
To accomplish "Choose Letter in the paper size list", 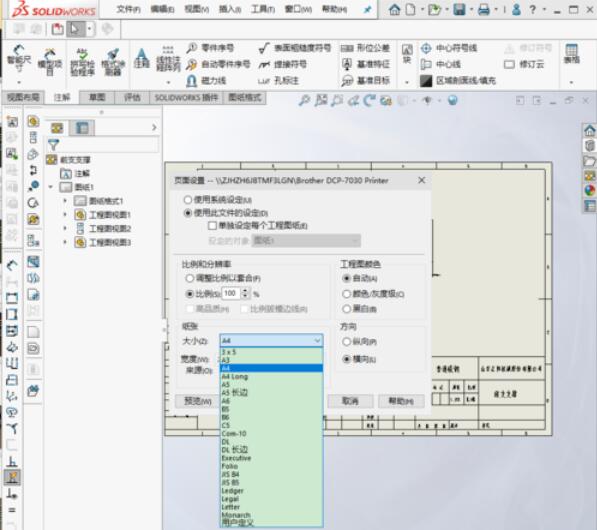I will pos(271,507).
